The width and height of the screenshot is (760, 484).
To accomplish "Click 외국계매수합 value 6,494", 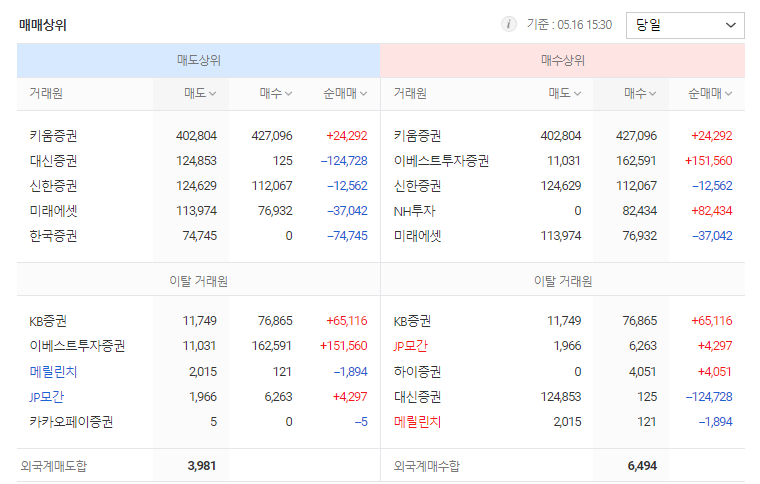I will [642, 466].
